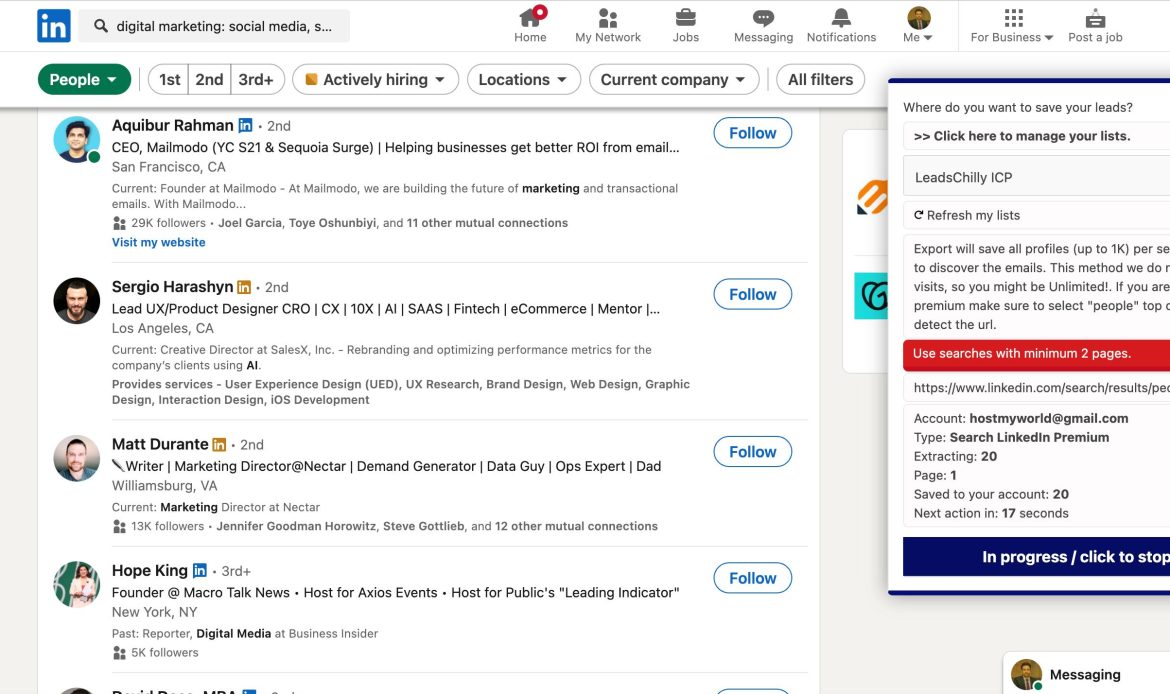Screen dimensions: 1170x694
Task: Open the Me profile menu
Action: 918,26
